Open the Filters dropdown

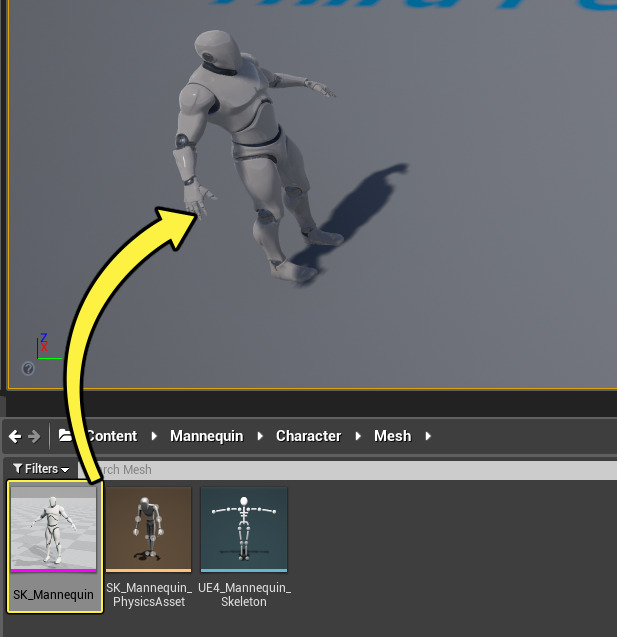pyautogui.click(x=41, y=469)
